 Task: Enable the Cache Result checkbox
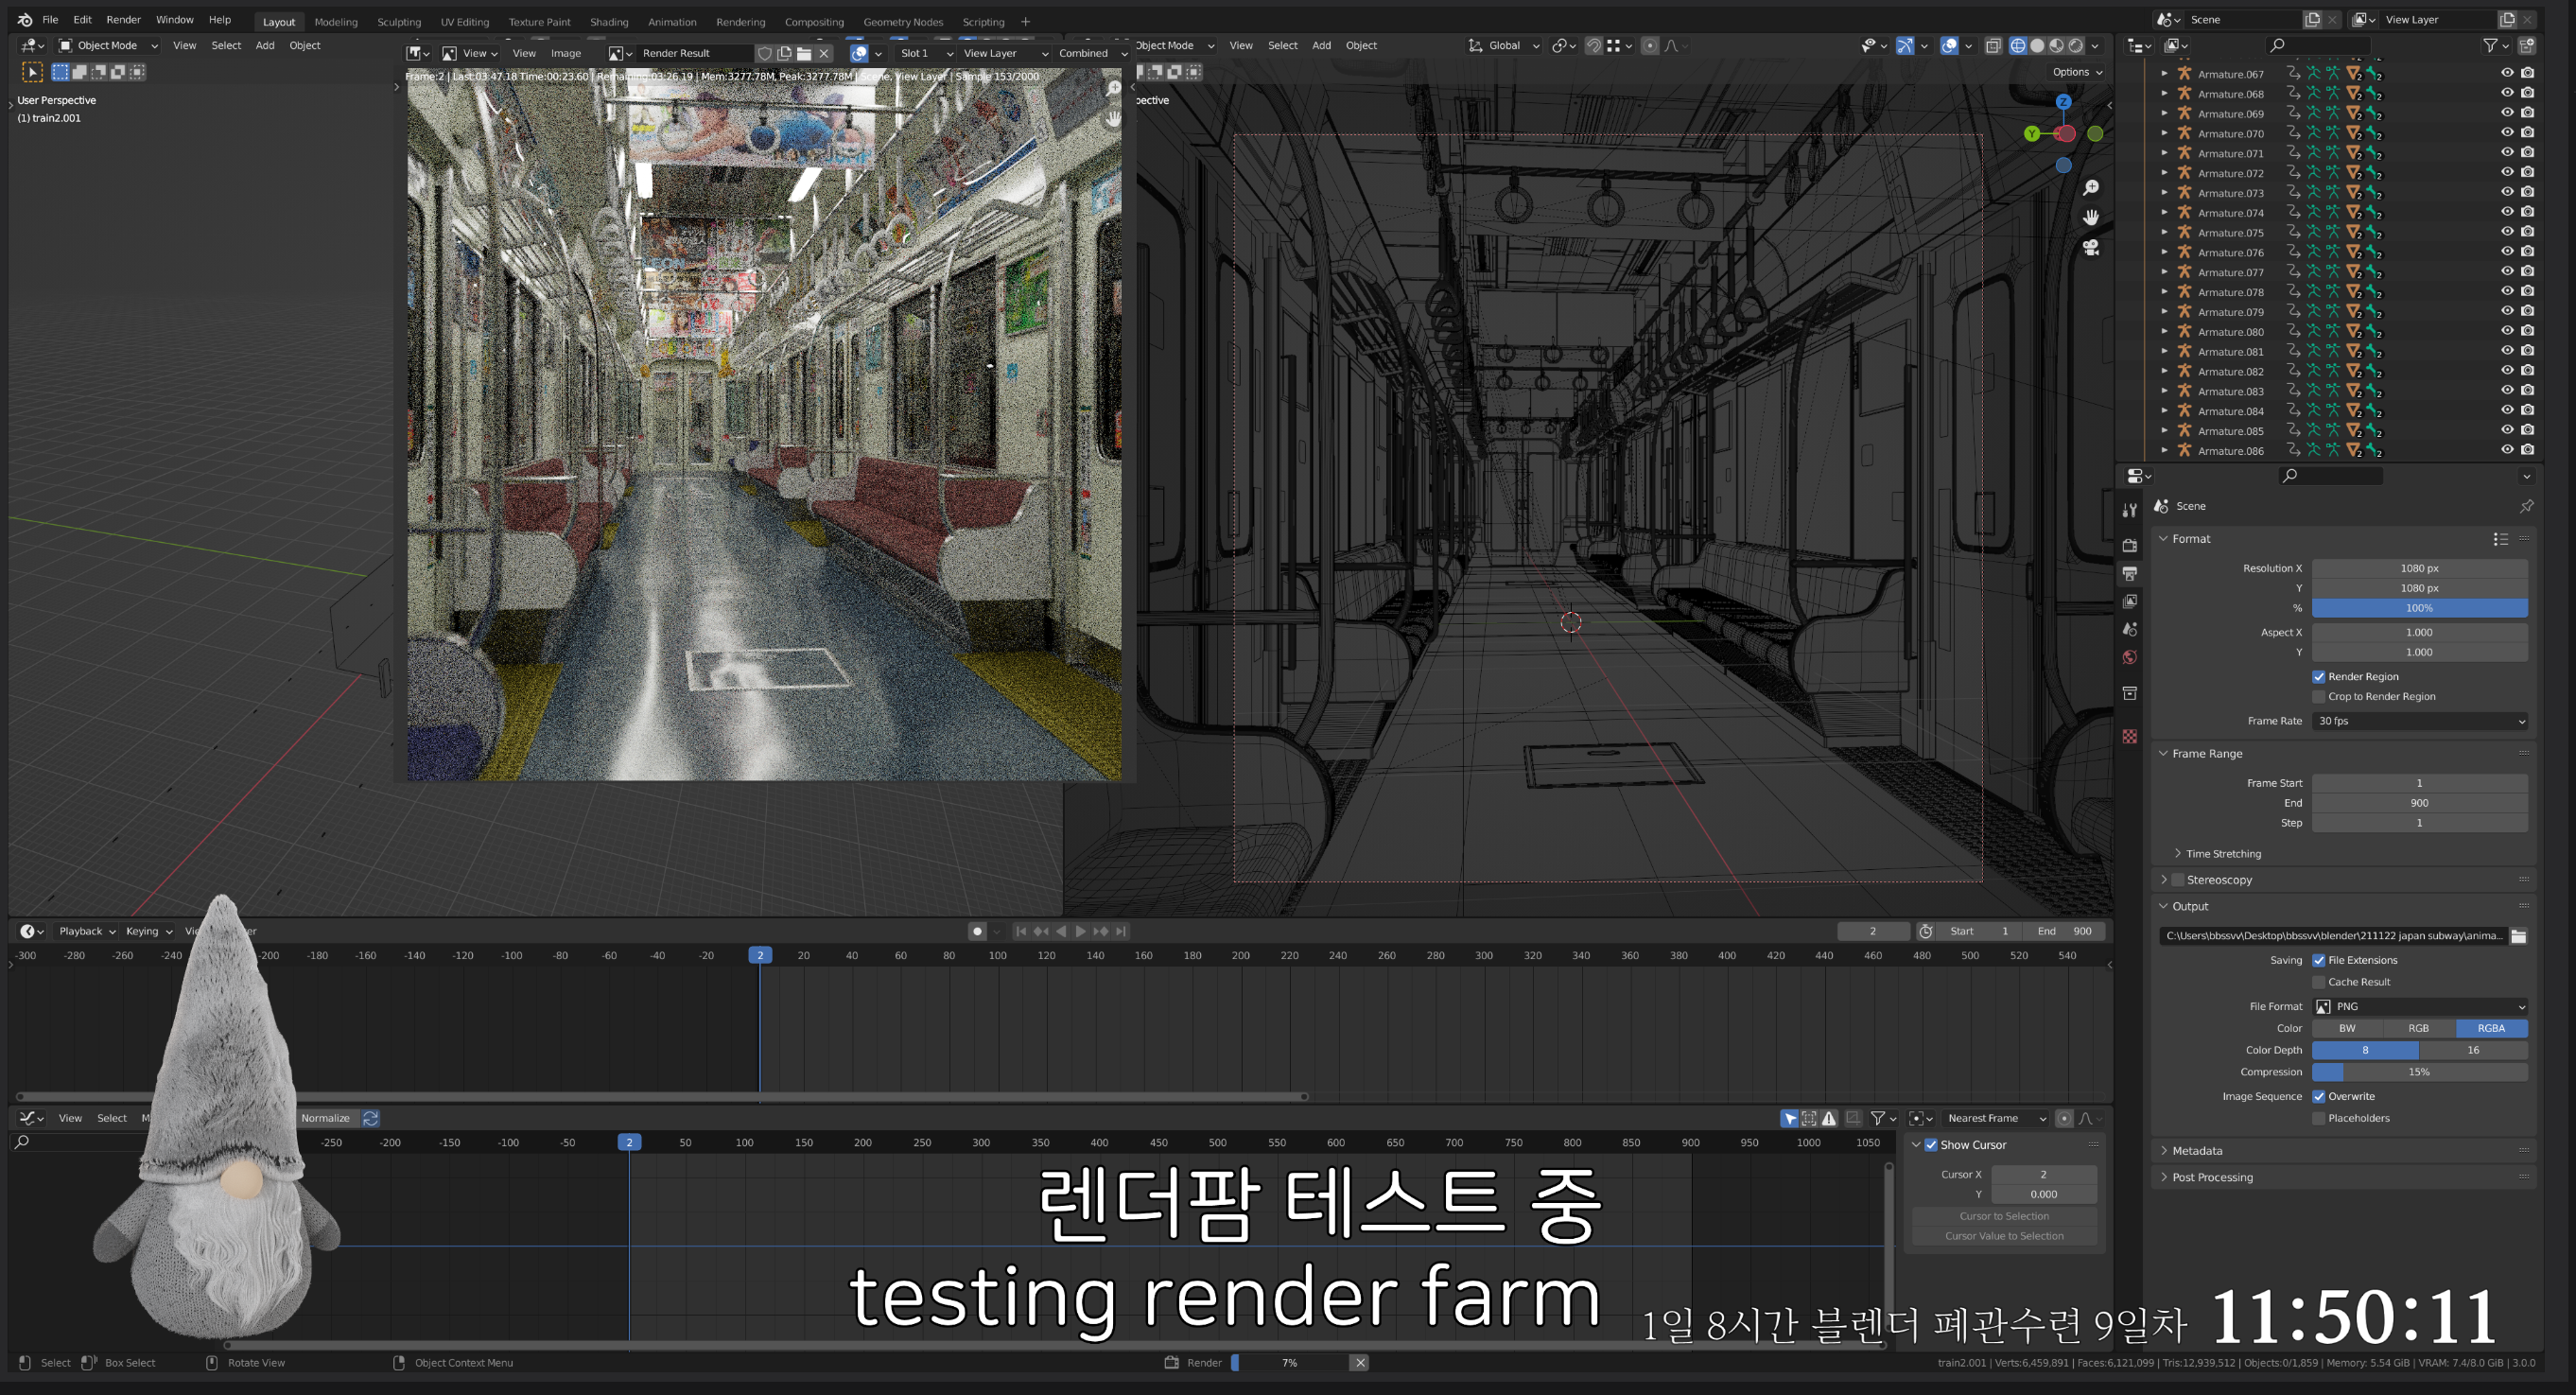tap(2318, 982)
